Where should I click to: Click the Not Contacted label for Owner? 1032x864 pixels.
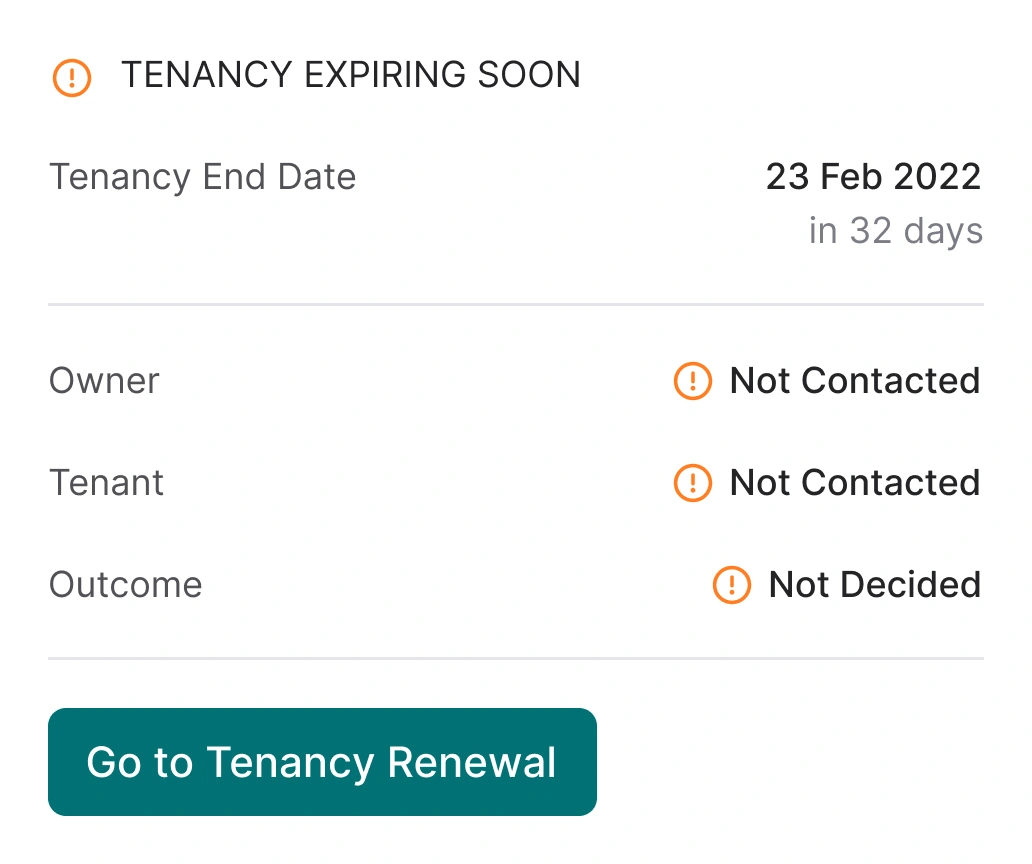[854, 381]
